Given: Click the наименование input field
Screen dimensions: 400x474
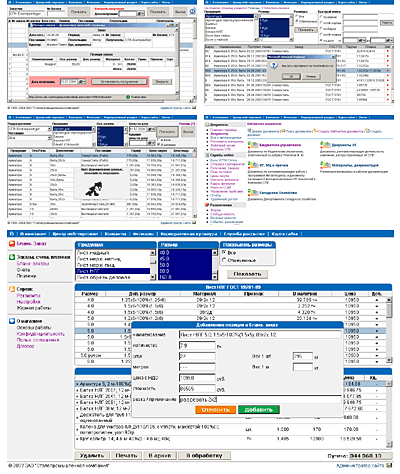Looking at the screenshot, I should [x=260, y=335].
